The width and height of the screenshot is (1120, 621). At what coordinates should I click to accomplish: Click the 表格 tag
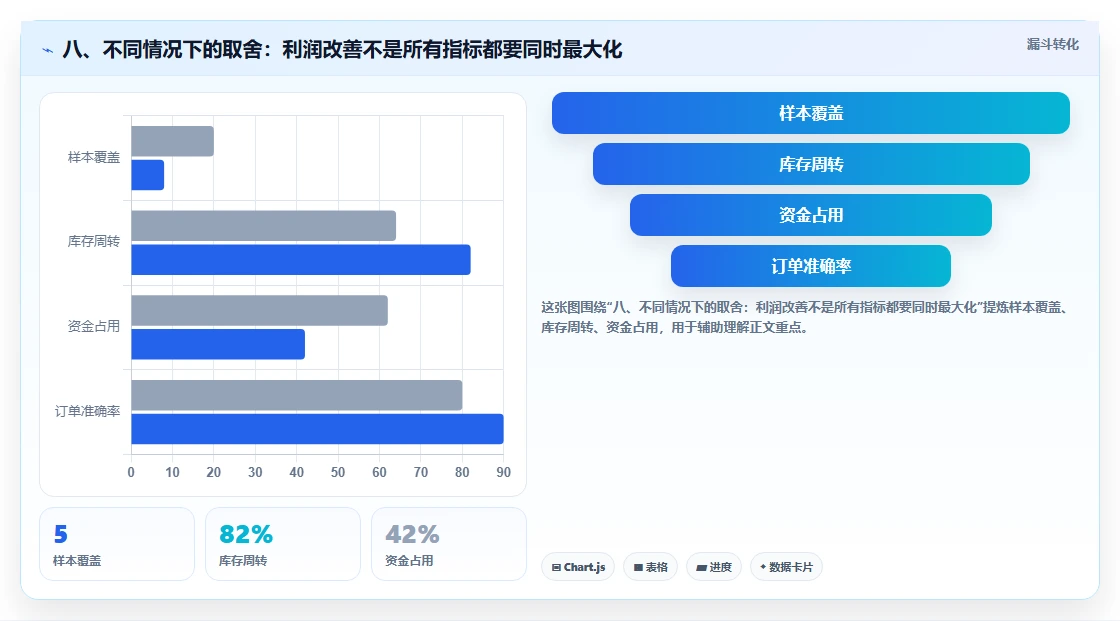[651, 567]
